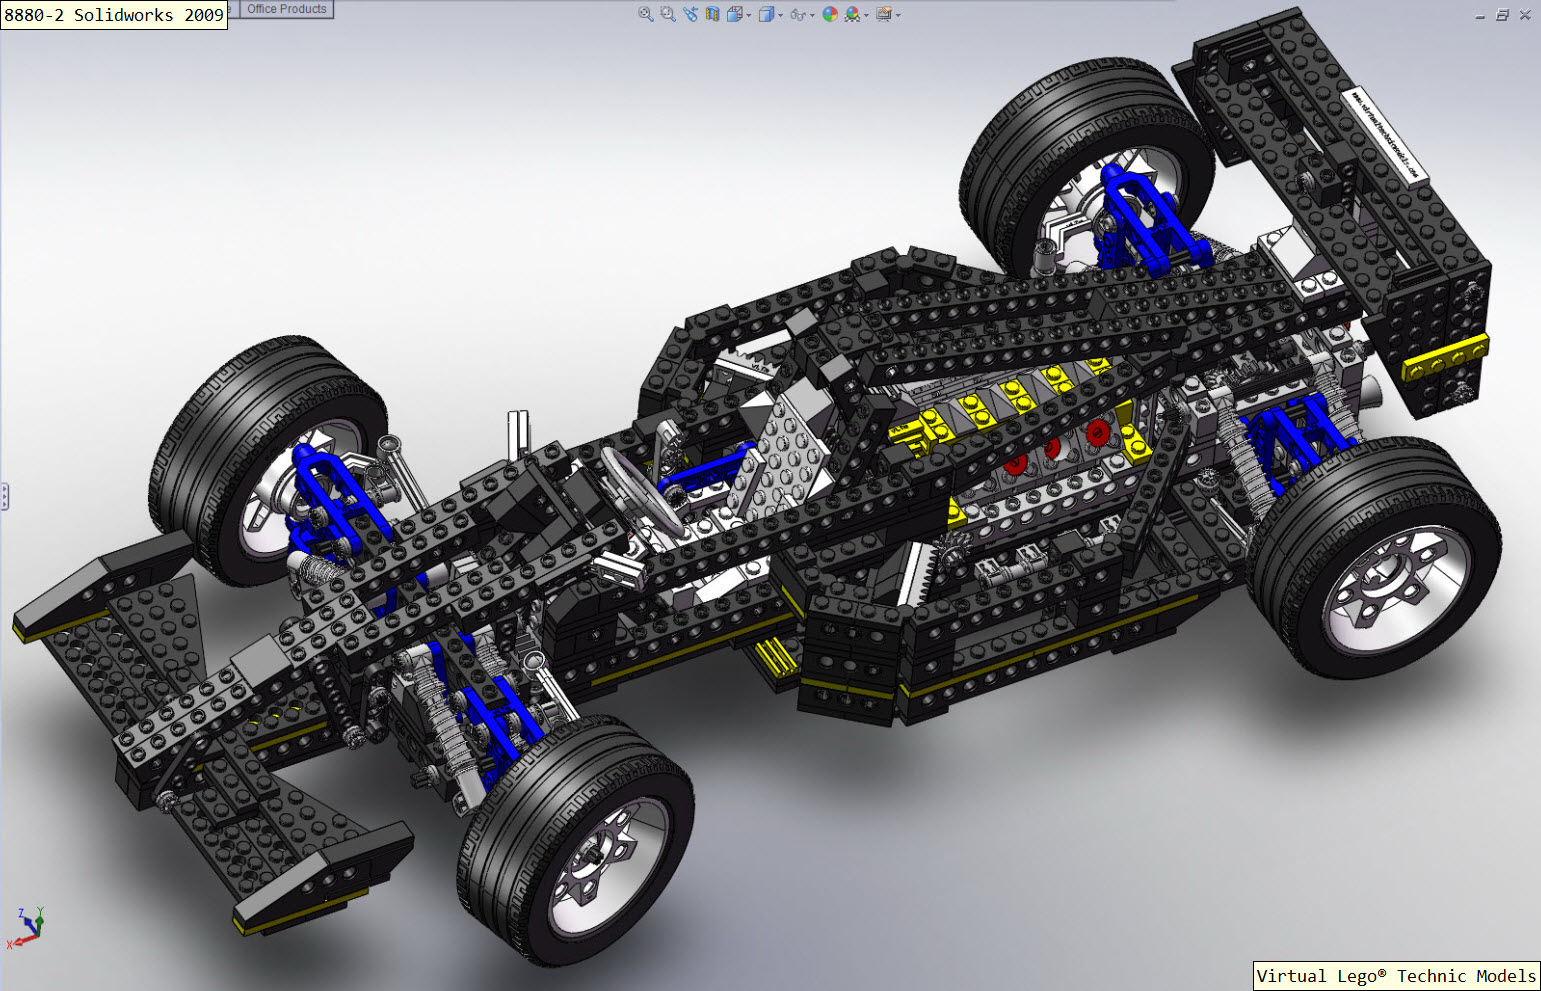This screenshot has width=1541, height=991.
Task: Activate the Section View tool
Action: pos(712,14)
